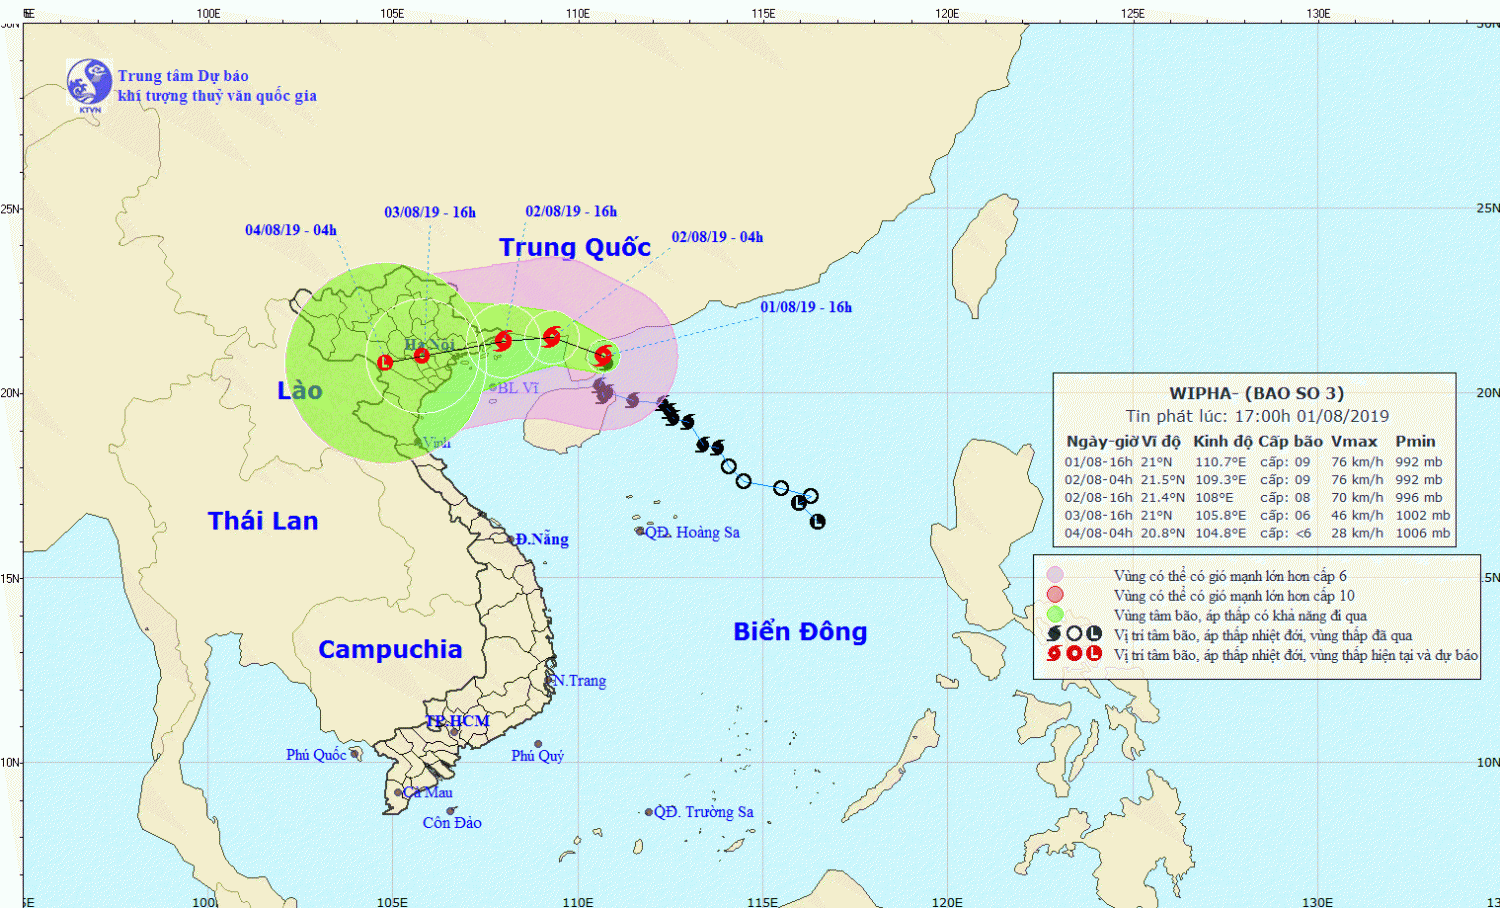The image size is (1500, 908).
Task: Select the red wind-level-10 legend swatch
Action: pos(1055,595)
